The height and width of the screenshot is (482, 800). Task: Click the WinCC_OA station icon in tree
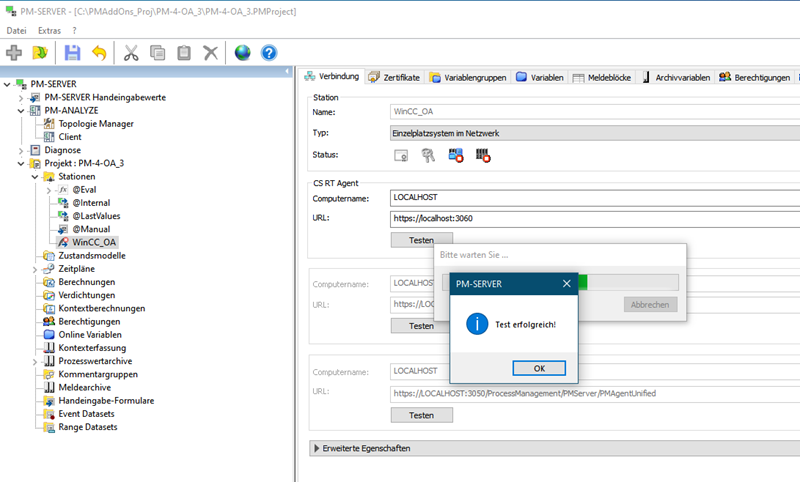pos(63,242)
